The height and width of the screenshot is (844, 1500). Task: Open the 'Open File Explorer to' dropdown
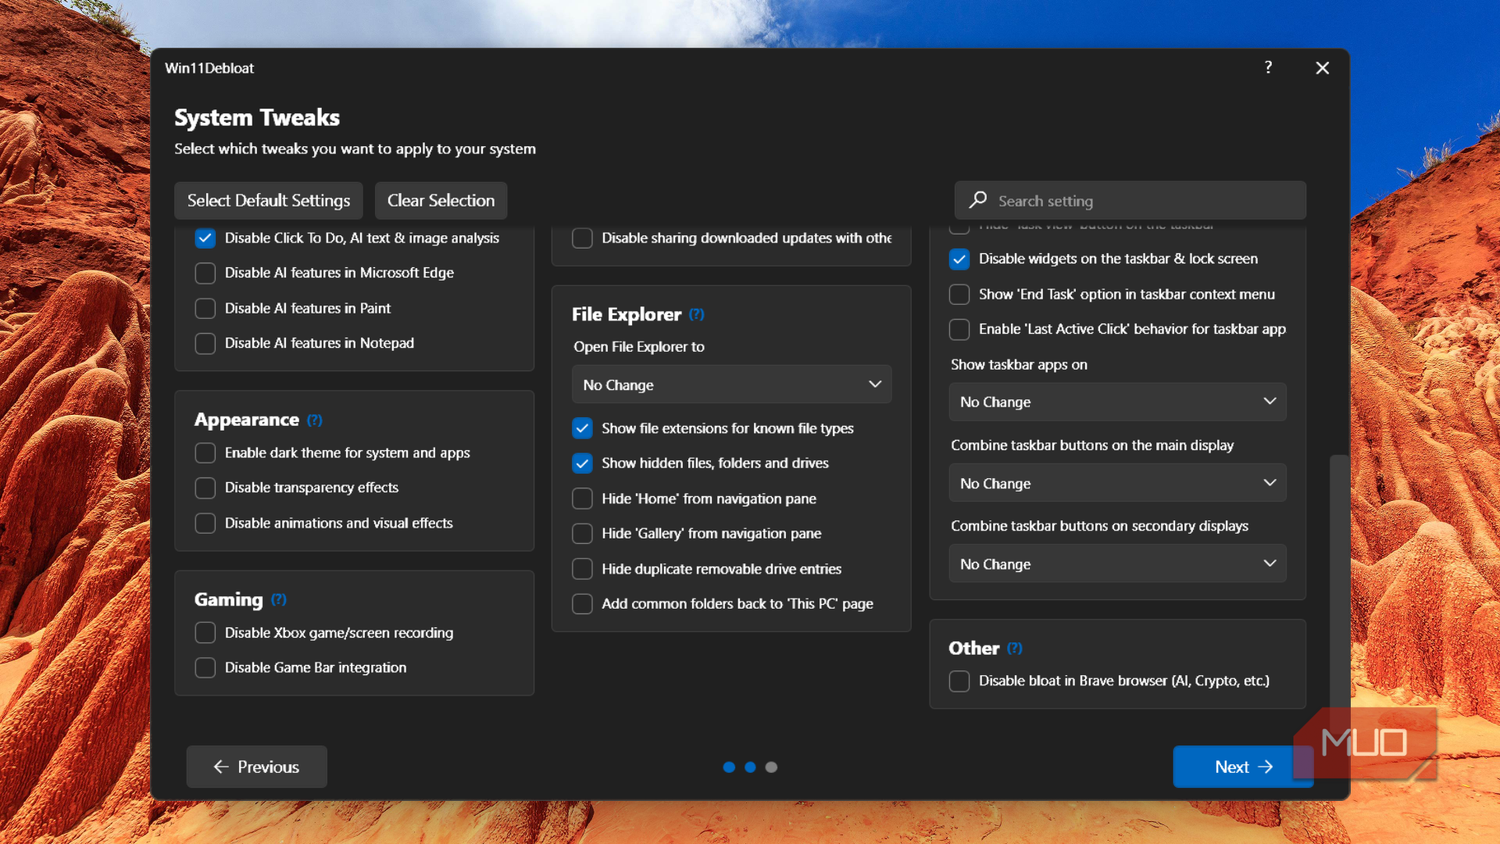(731, 384)
